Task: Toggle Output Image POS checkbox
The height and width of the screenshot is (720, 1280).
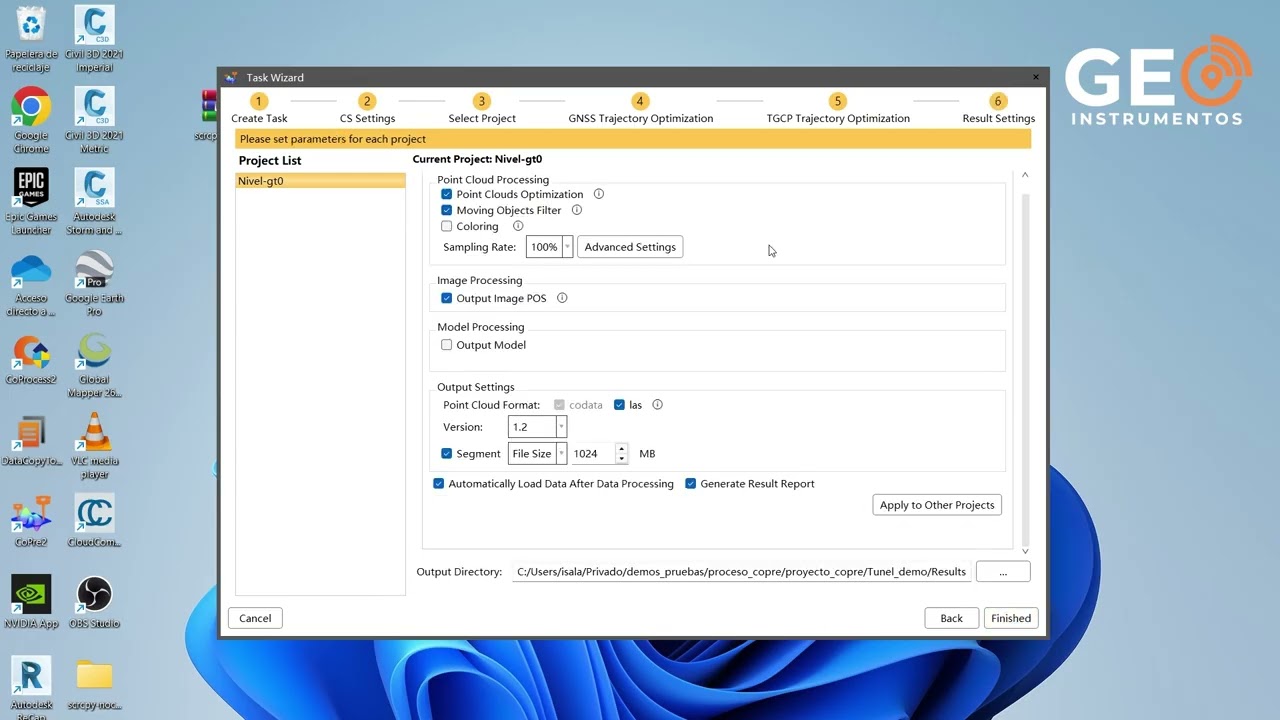Action: point(447,298)
